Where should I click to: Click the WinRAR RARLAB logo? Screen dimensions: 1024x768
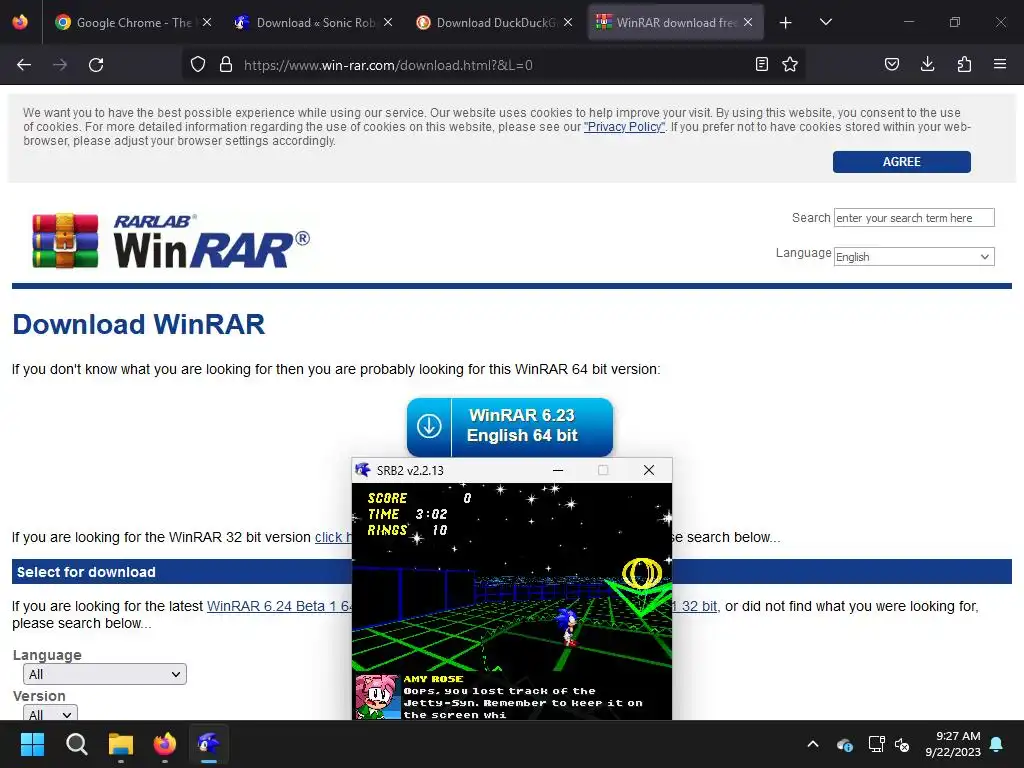pyautogui.click(x=171, y=241)
